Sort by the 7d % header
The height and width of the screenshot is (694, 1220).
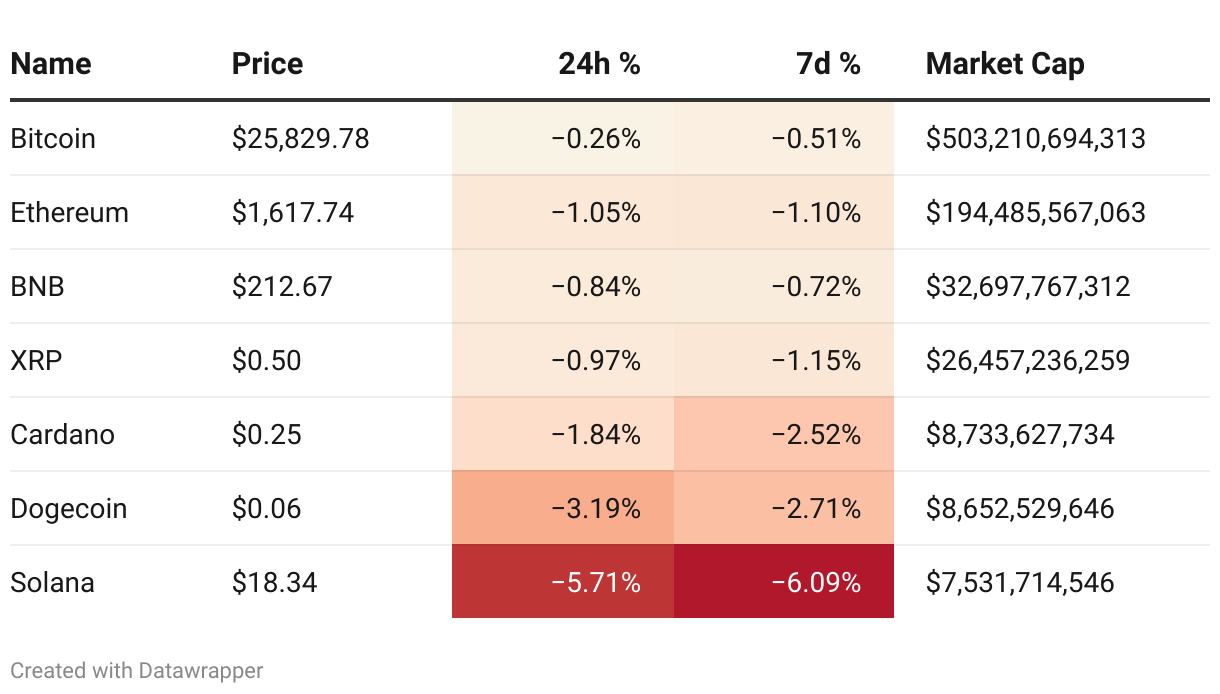tap(828, 64)
